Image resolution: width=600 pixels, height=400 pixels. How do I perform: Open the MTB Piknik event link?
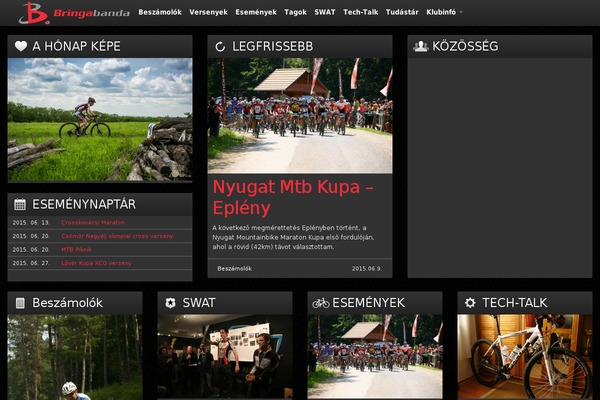tap(77, 250)
